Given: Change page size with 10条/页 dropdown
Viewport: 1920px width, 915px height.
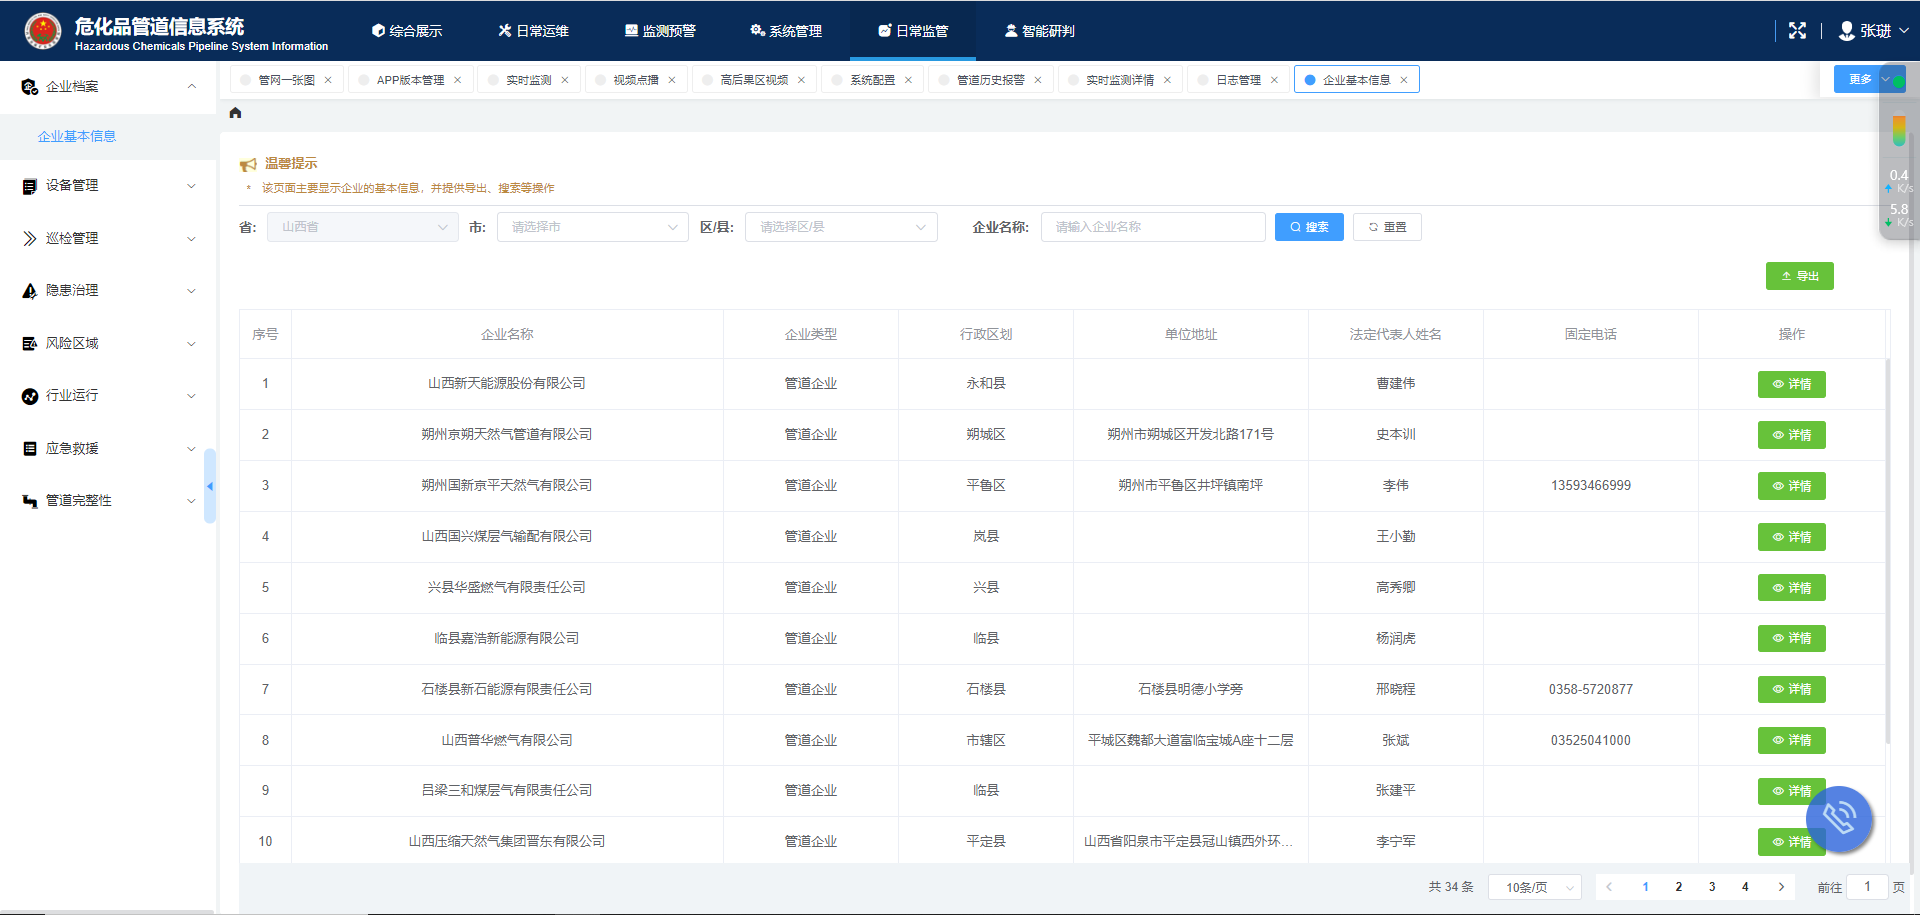Looking at the screenshot, I should [x=1535, y=887].
